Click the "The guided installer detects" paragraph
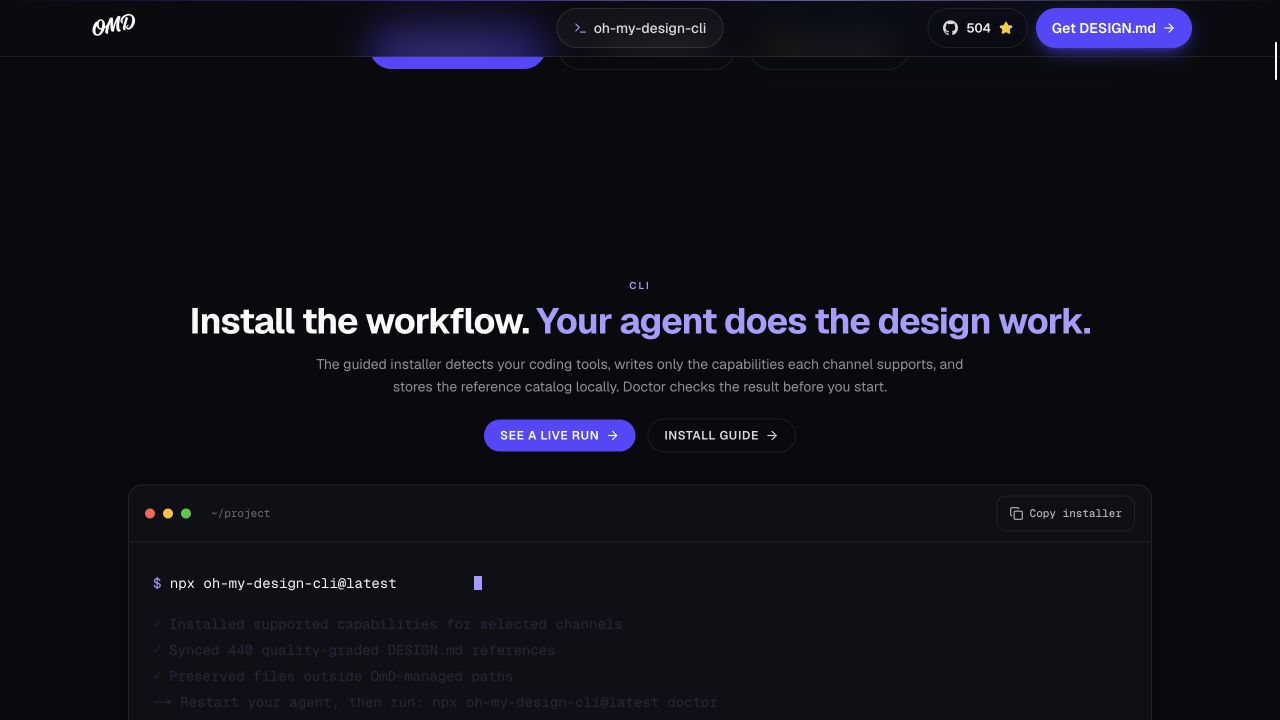 640,375
